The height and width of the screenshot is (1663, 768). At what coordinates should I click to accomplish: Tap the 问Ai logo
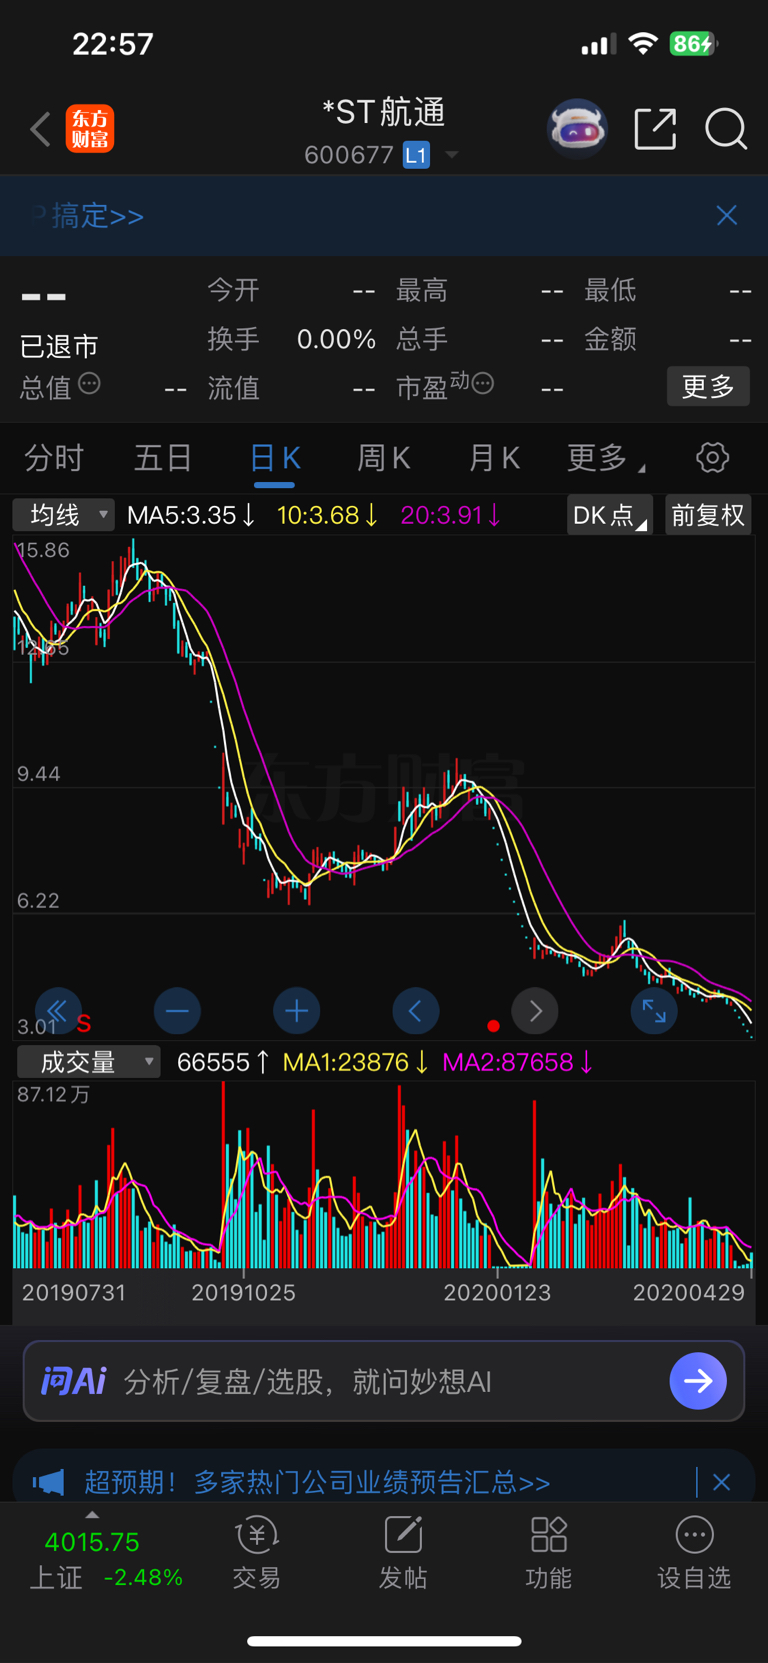pos(74,1381)
